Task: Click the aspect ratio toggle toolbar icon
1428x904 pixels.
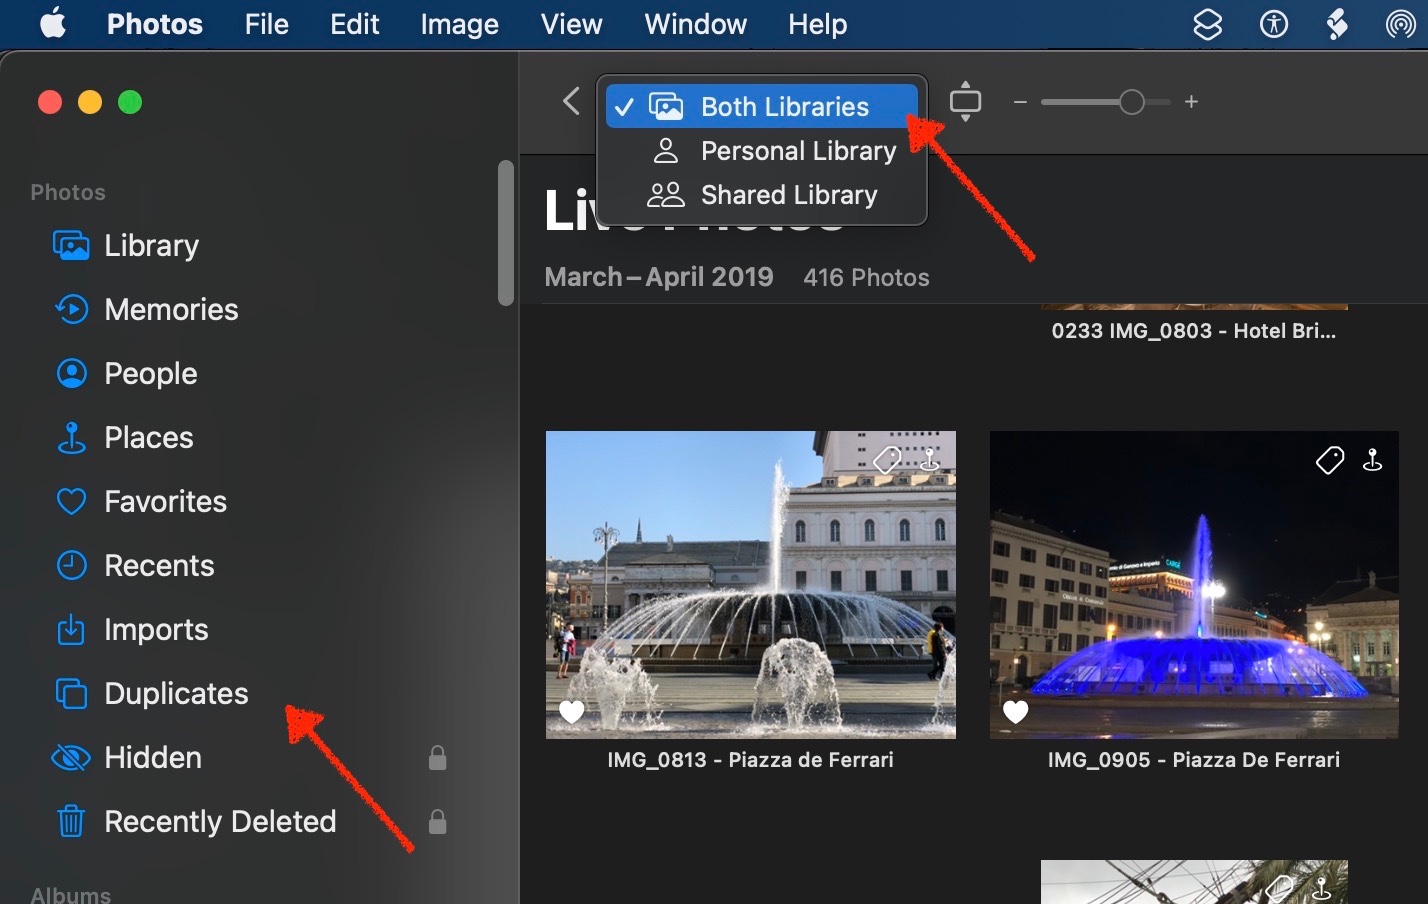Action: point(966,101)
